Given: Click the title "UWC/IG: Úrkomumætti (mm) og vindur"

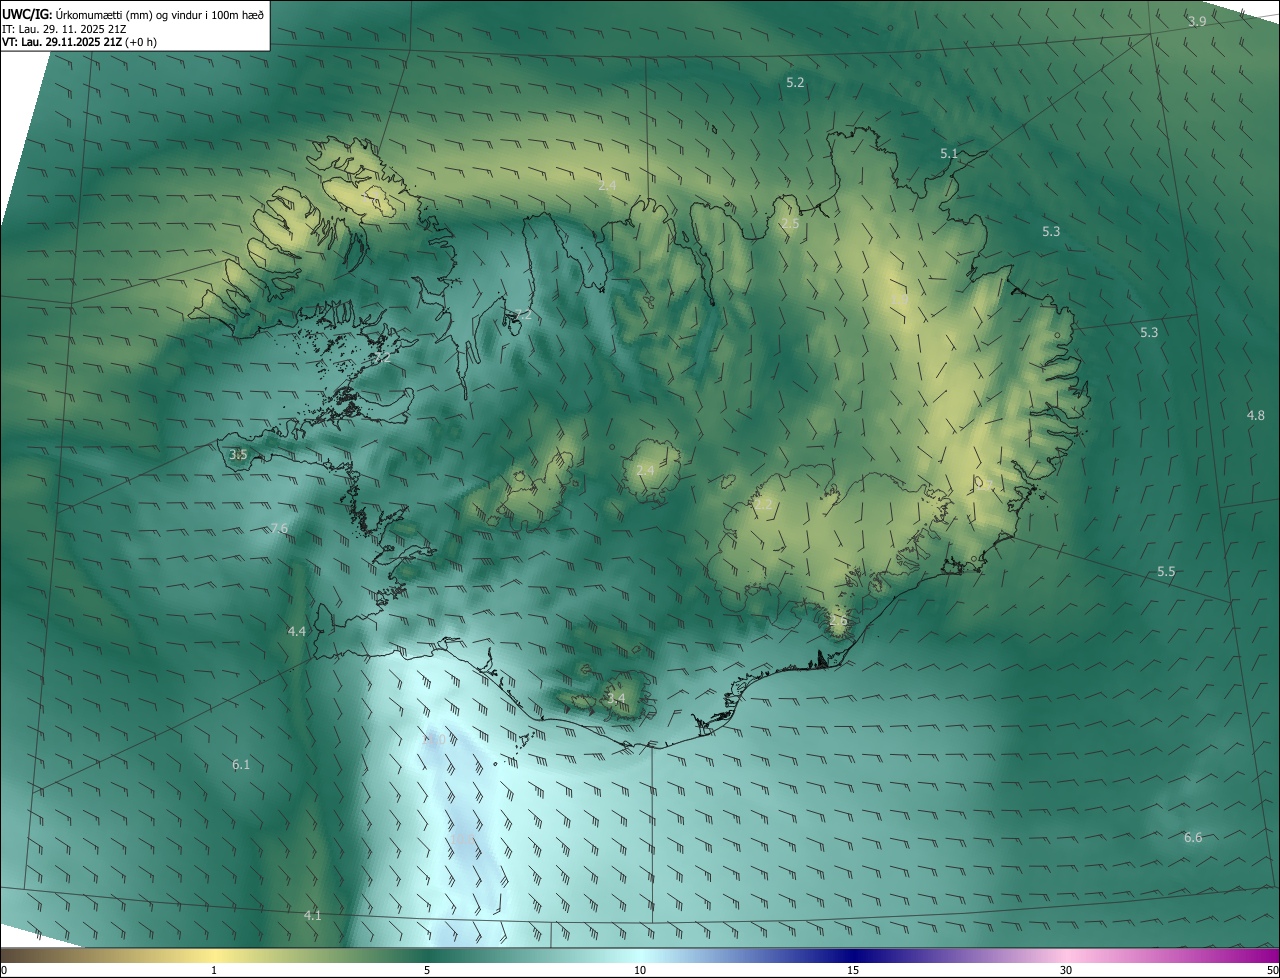Looking at the screenshot, I should (133, 14).
